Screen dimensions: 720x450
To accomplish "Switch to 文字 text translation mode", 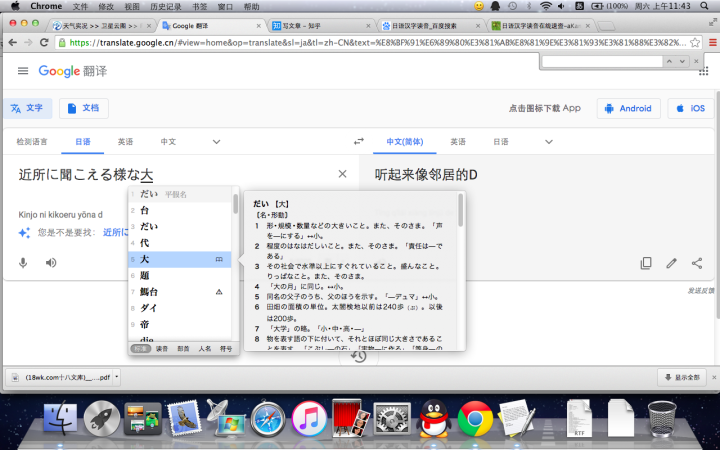I will point(28,108).
